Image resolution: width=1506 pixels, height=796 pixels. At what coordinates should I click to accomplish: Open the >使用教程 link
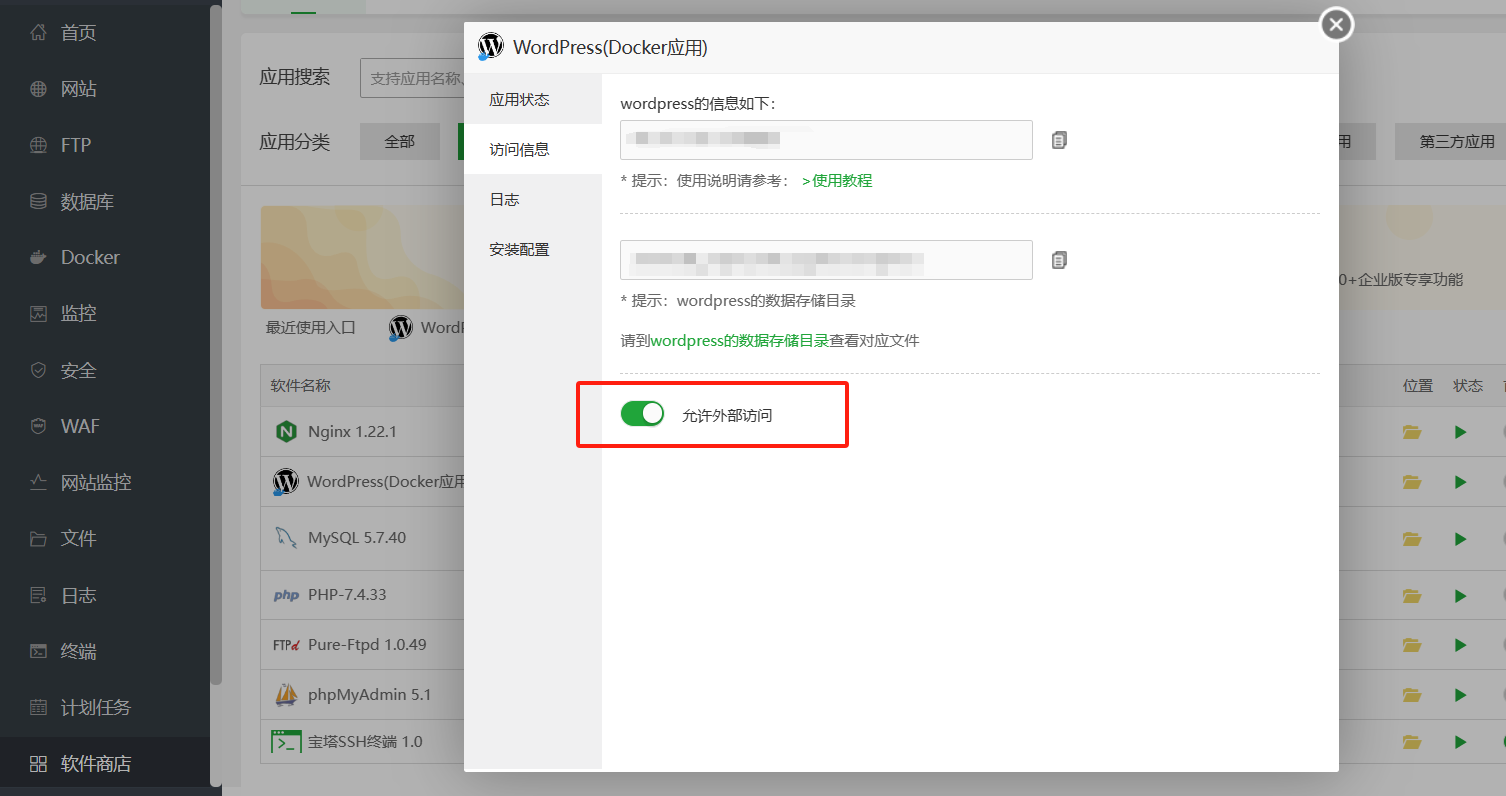837,180
